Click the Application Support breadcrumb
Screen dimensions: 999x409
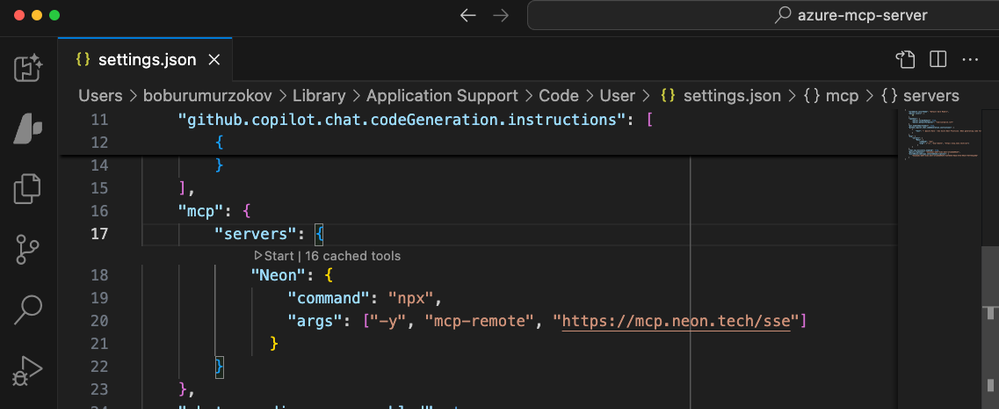[x=442, y=96]
